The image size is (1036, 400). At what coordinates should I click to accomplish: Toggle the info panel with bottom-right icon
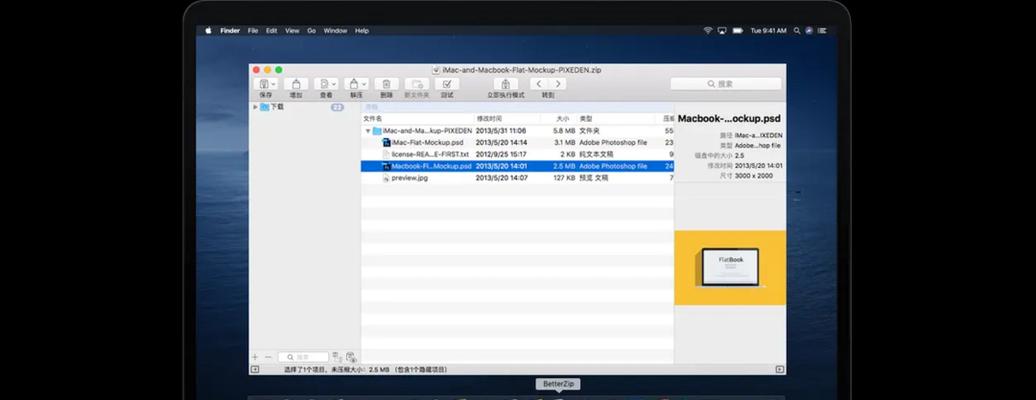pyautogui.click(x=780, y=370)
